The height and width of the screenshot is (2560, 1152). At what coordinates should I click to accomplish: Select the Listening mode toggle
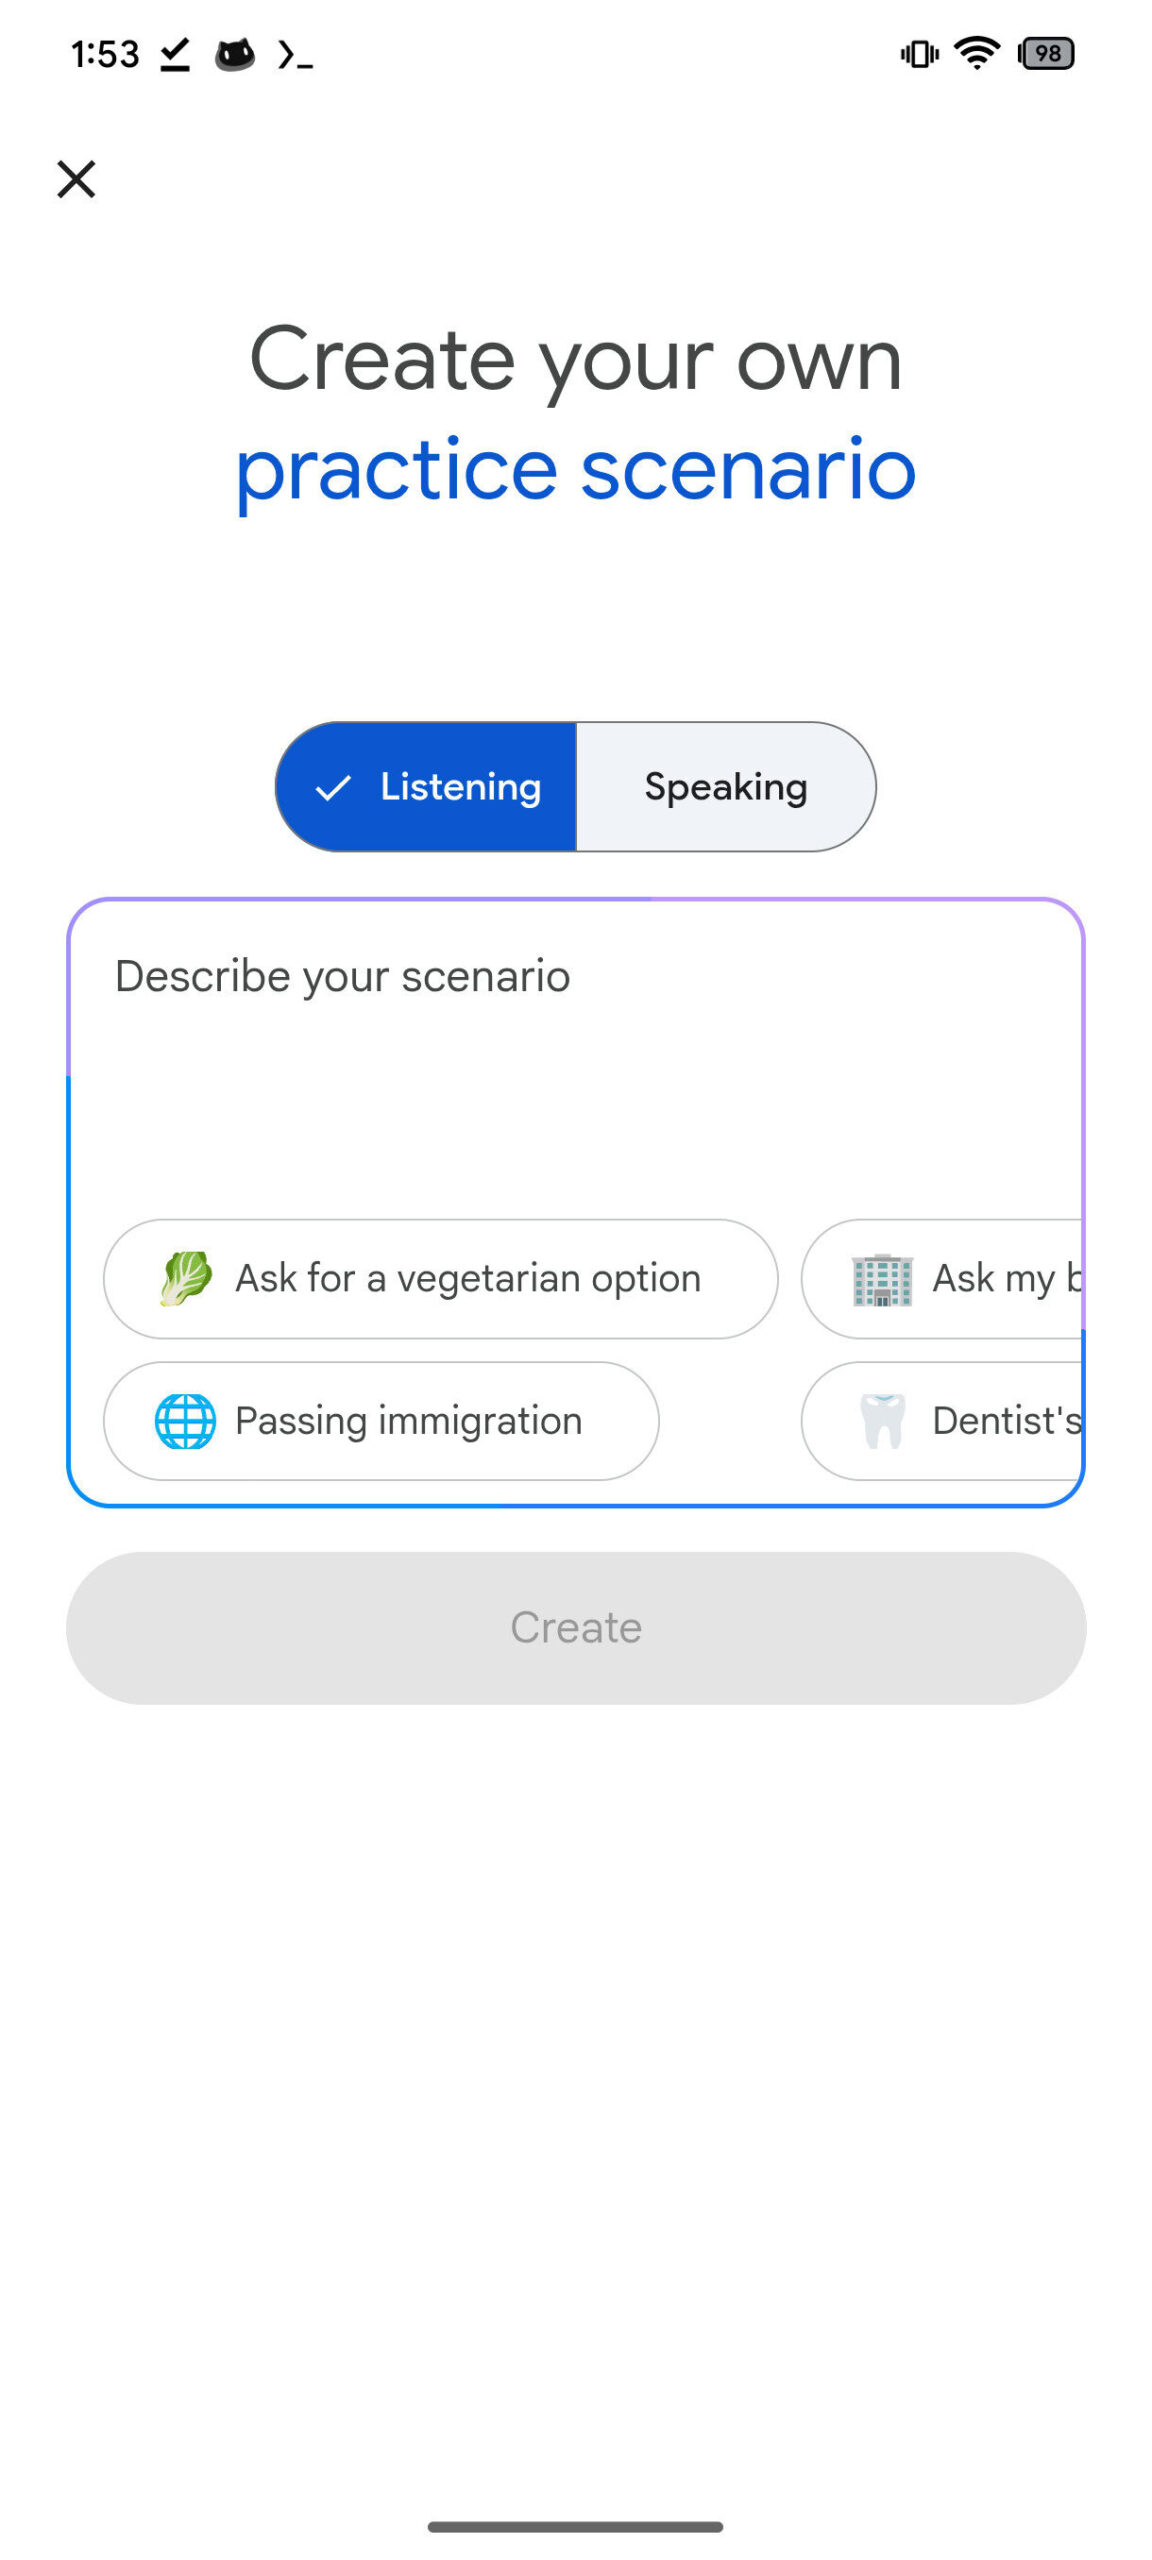coord(427,787)
